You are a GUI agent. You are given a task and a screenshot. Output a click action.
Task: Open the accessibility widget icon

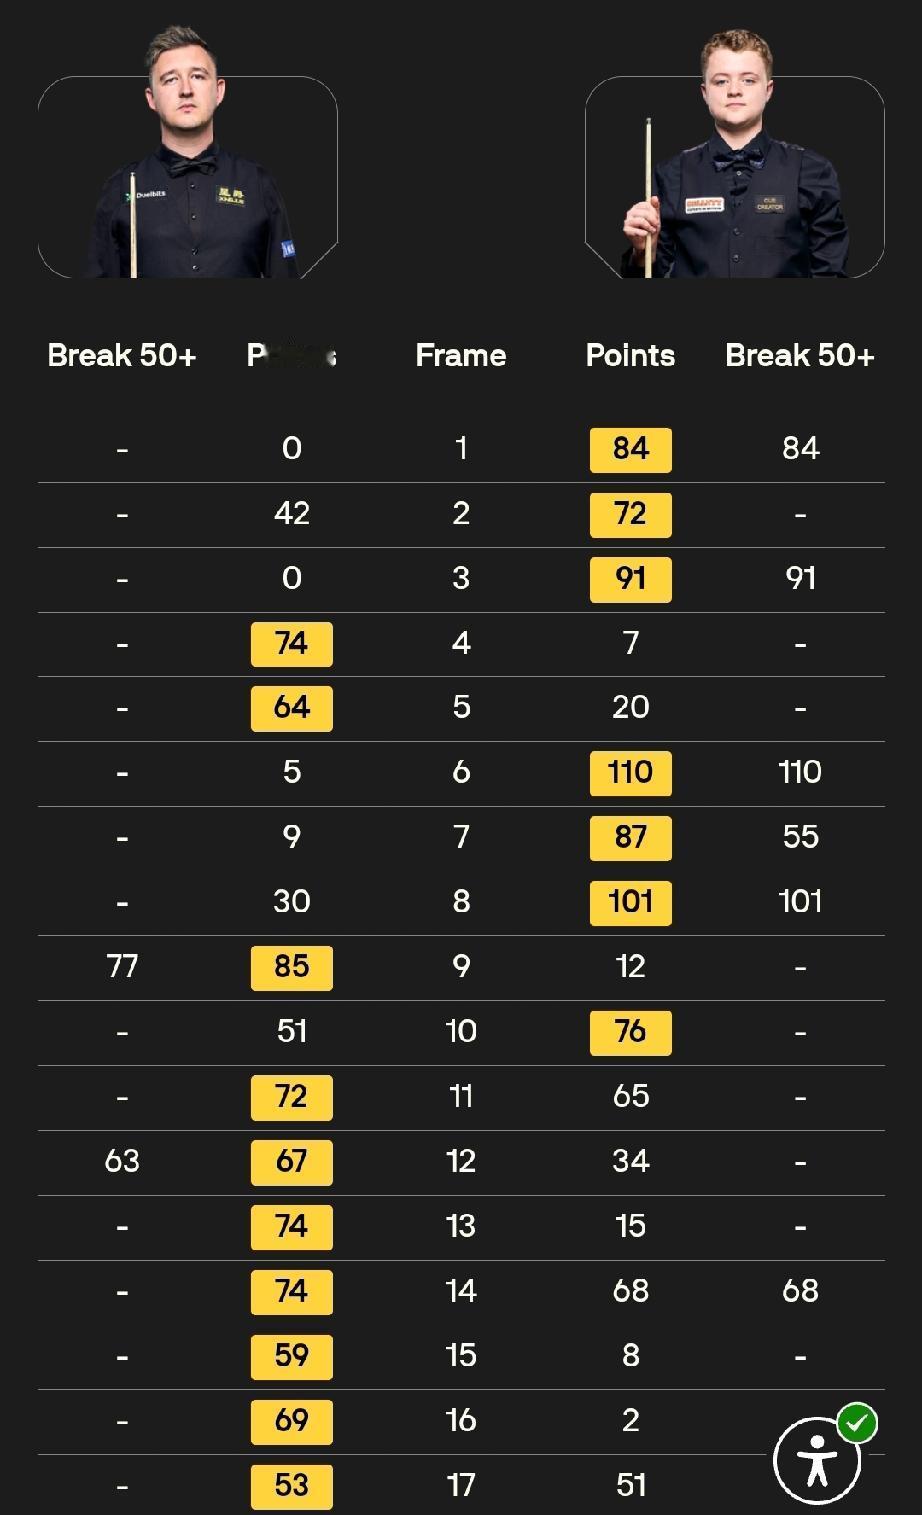818,1461
